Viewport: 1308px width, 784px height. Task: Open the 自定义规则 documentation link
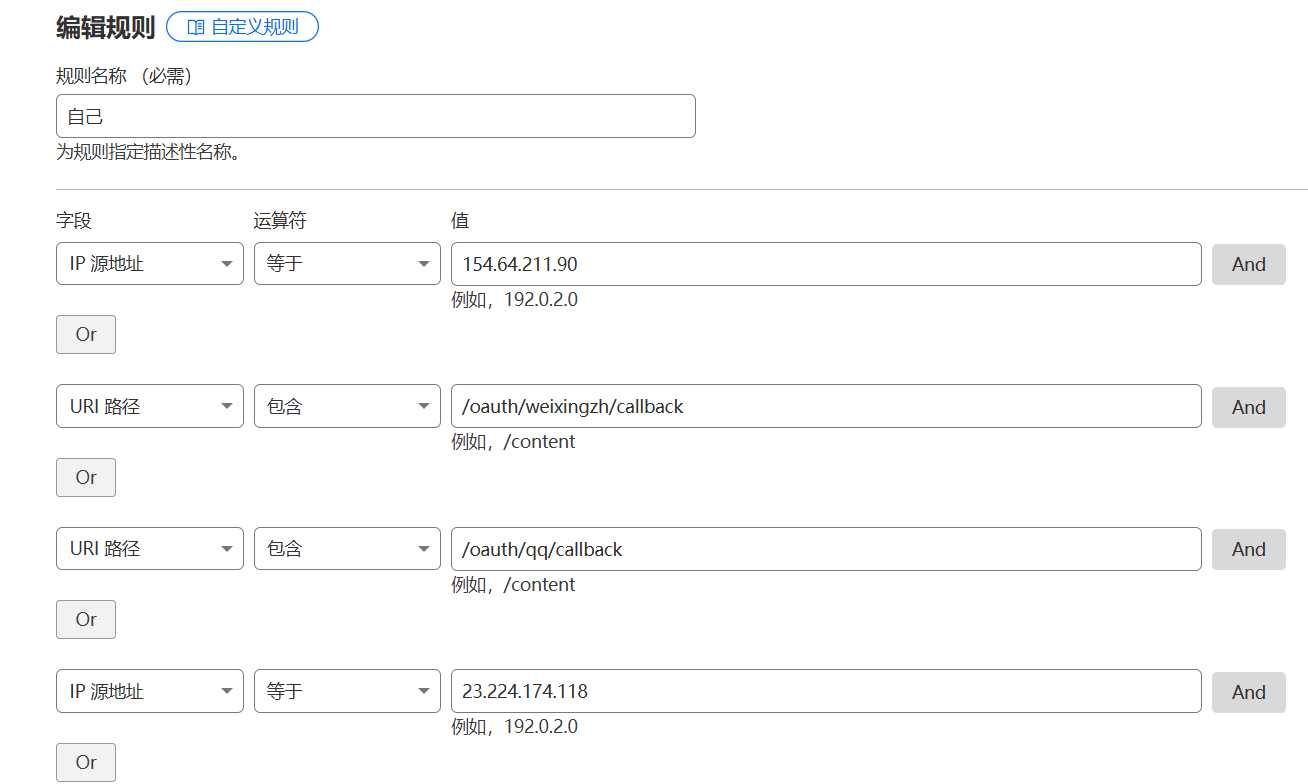pyautogui.click(x=242, y=27)
